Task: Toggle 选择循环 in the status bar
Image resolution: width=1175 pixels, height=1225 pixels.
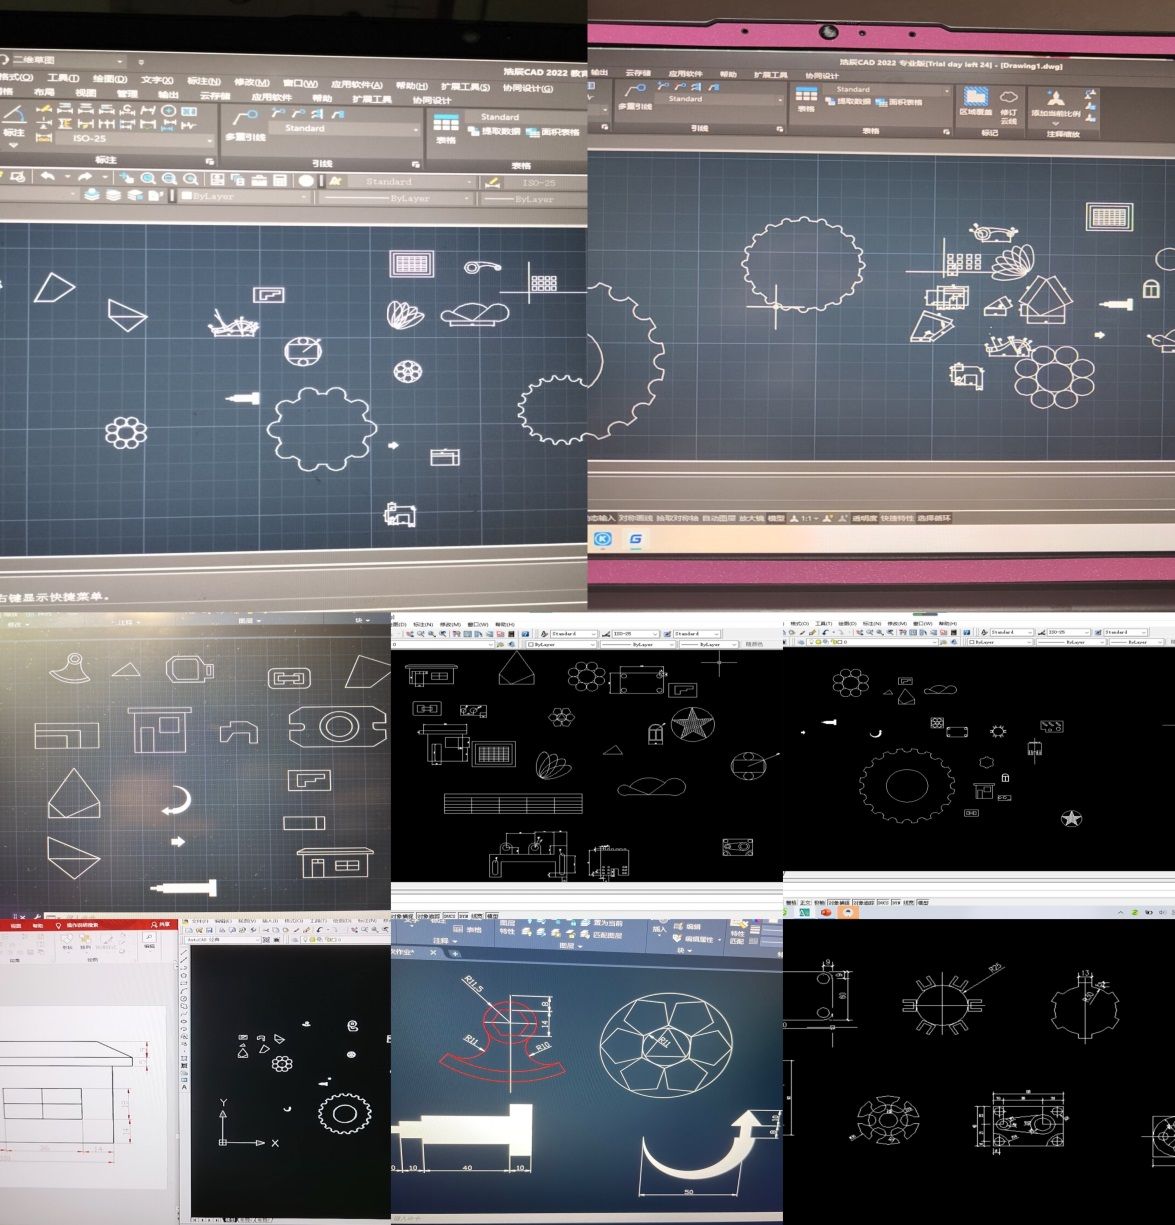Action: (934, 518)
